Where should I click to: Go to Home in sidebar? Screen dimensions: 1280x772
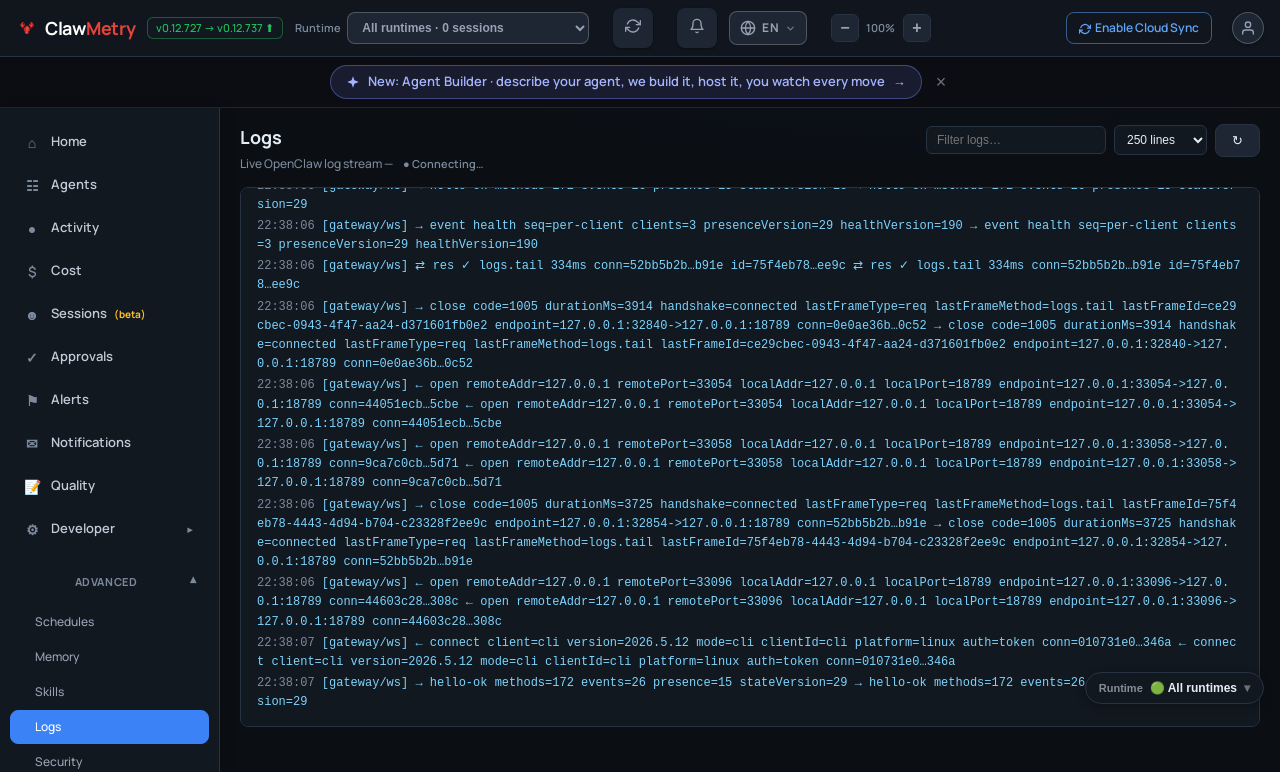pyautogui.click(x=110, y=142)
